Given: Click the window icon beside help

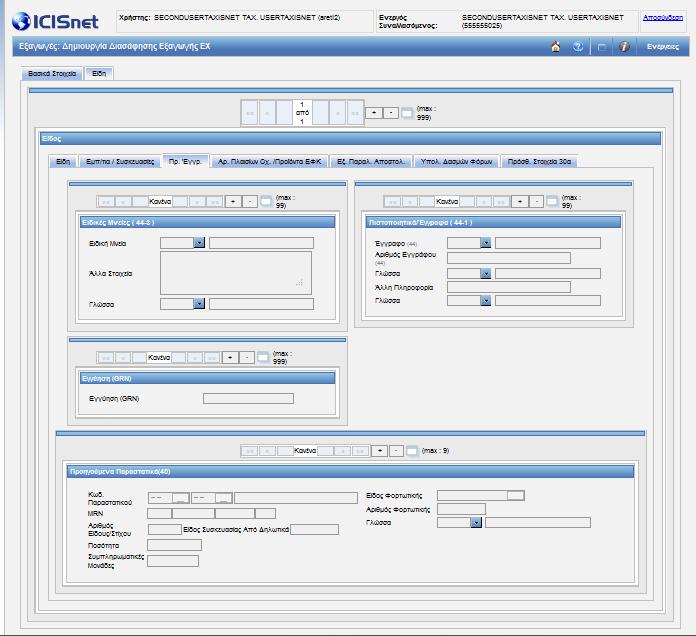Looking at the screenshot, I should [601, 47].
